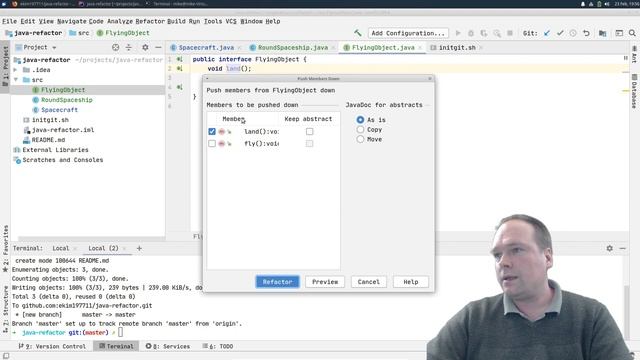
Task: Select the 'As is' JavaDoc radio option
Action: 360,120
